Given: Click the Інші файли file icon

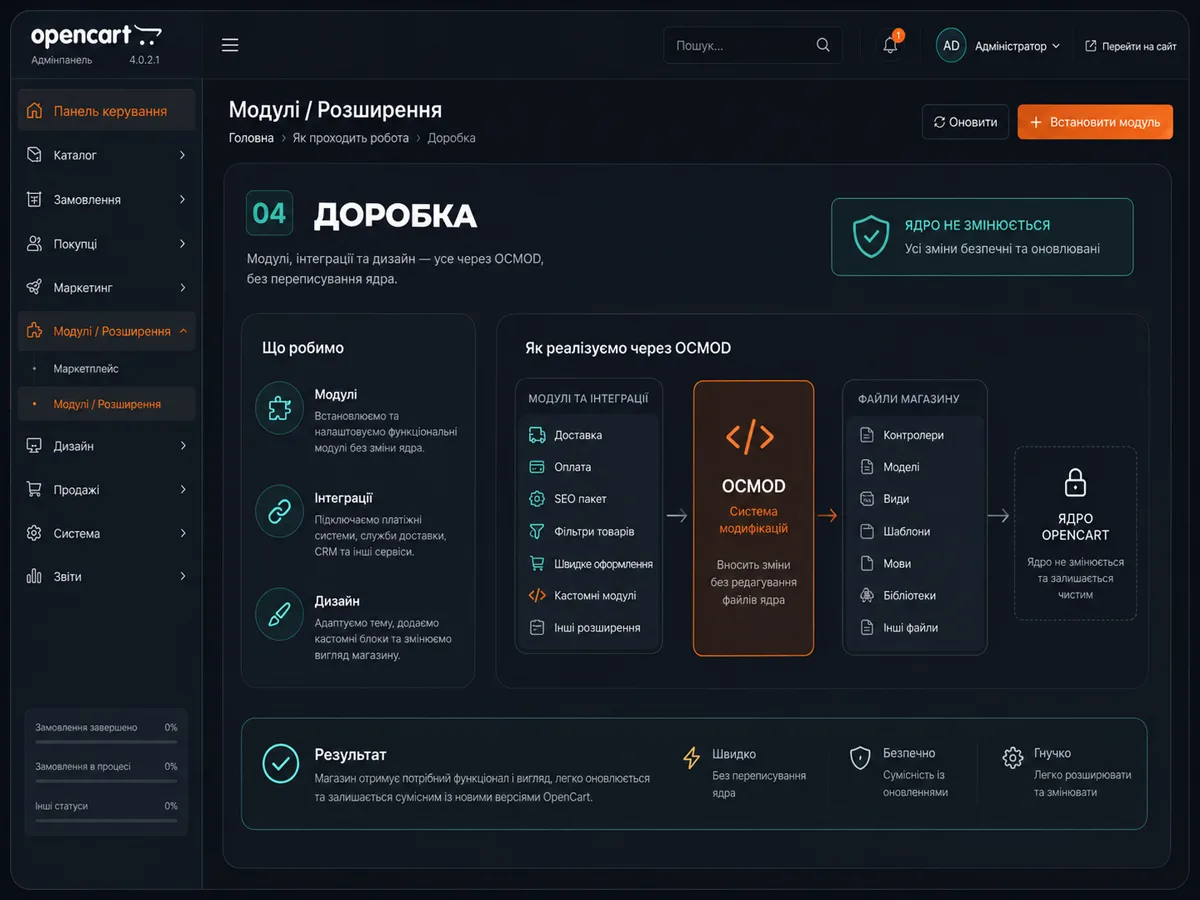Looking at the screenshot, I should click(867, 628).
